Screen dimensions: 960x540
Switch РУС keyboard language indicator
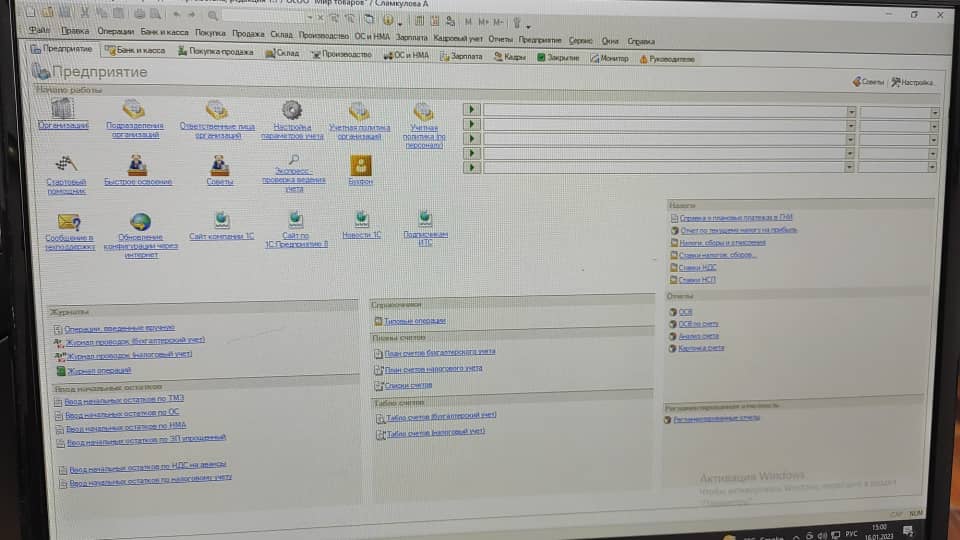tap(851, 534)
